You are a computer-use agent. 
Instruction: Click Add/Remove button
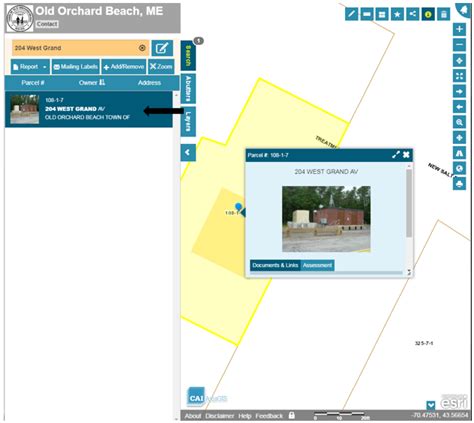(124, 67)
